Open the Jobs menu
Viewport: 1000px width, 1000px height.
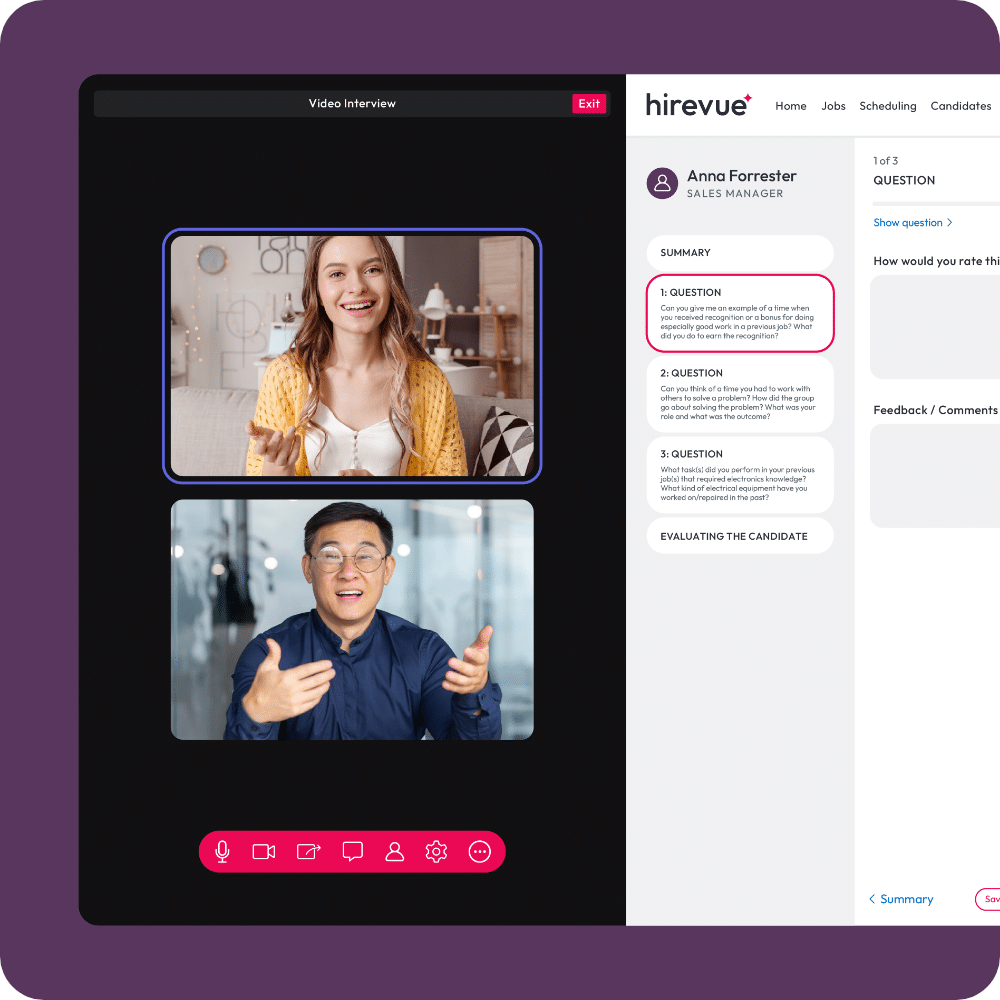[833, 106]
